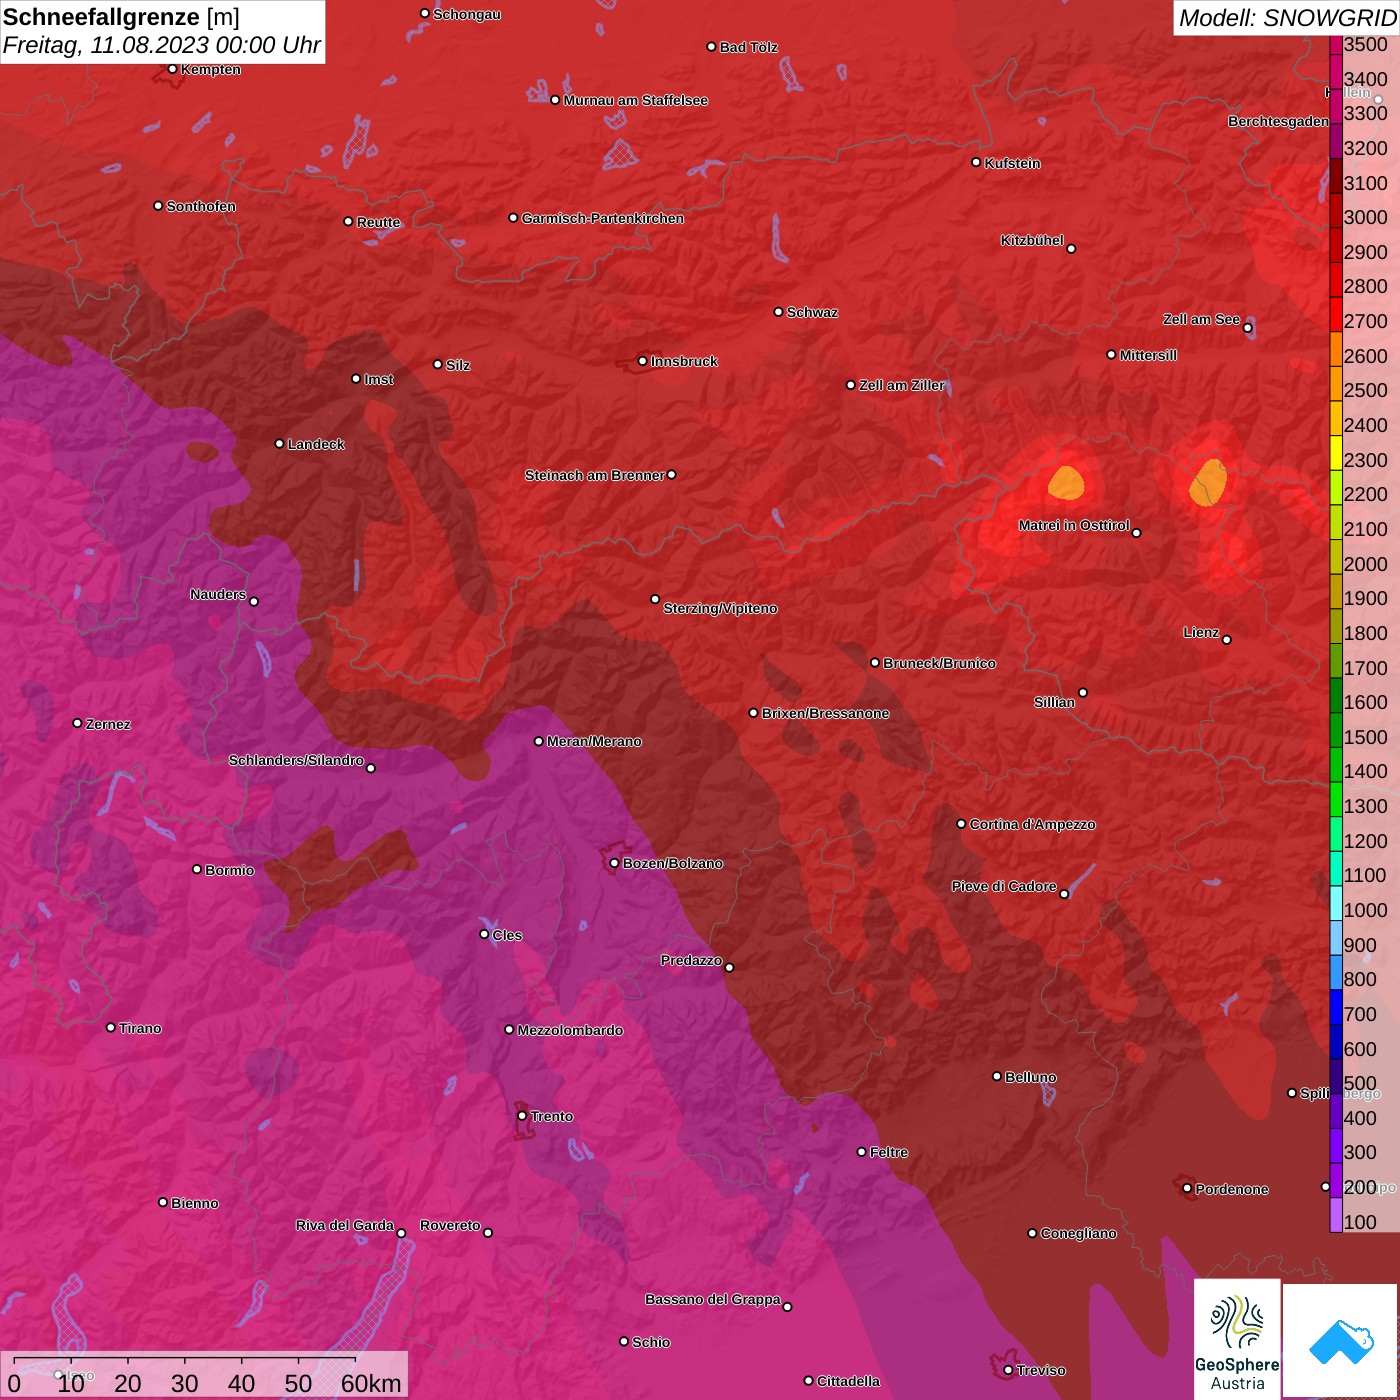
Task: Click the Lienz label
Action: coord(1201,632)
